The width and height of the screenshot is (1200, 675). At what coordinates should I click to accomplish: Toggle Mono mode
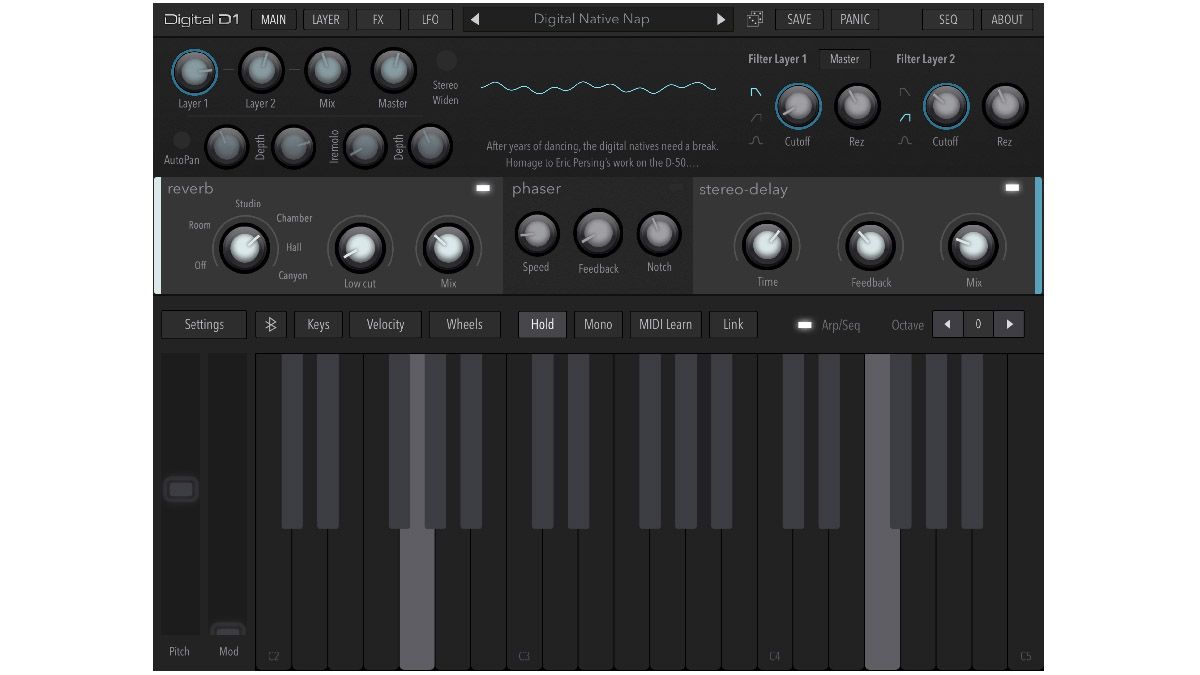[x=598, y=324]
